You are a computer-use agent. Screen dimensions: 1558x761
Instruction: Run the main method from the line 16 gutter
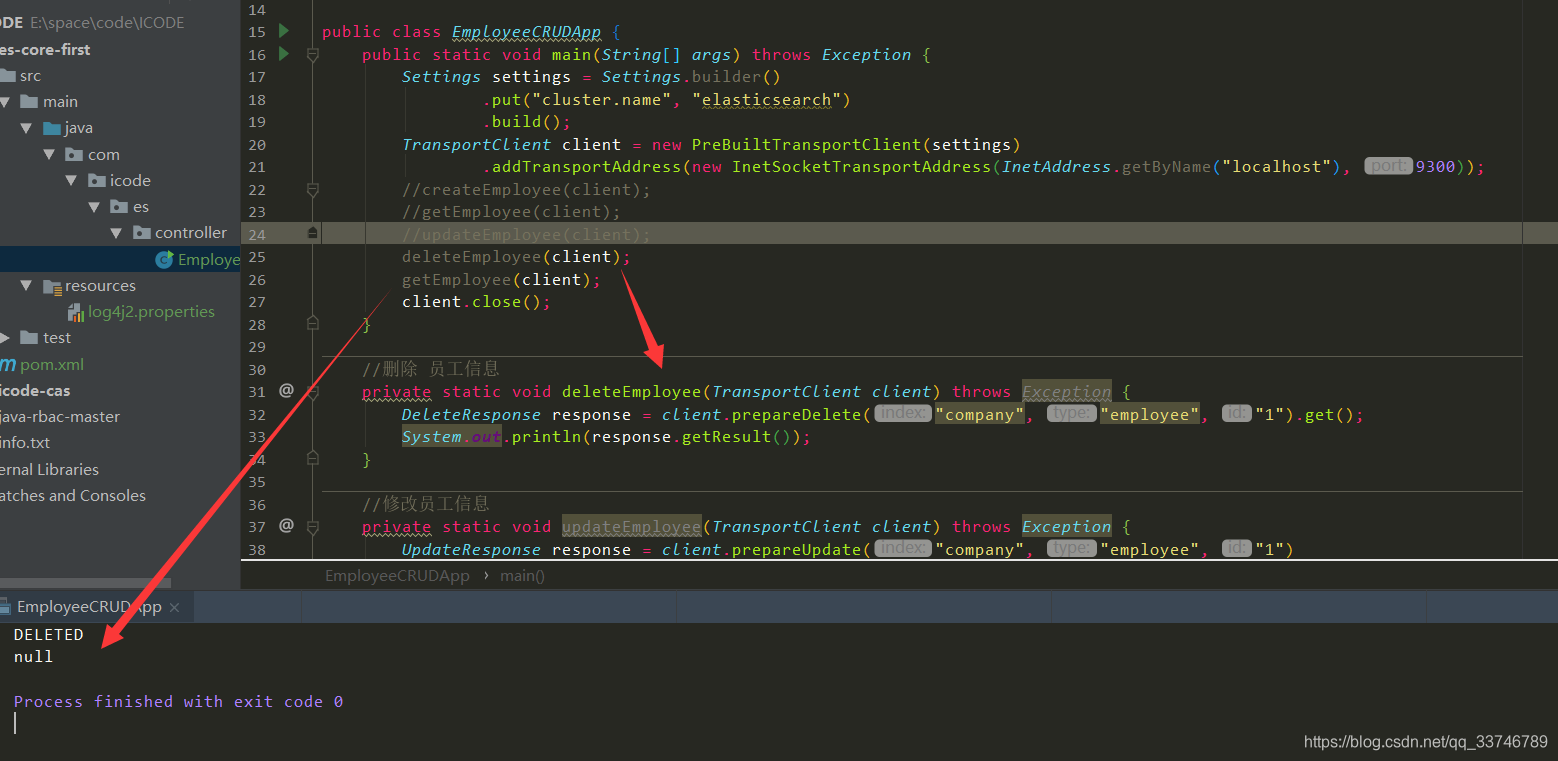284,54
